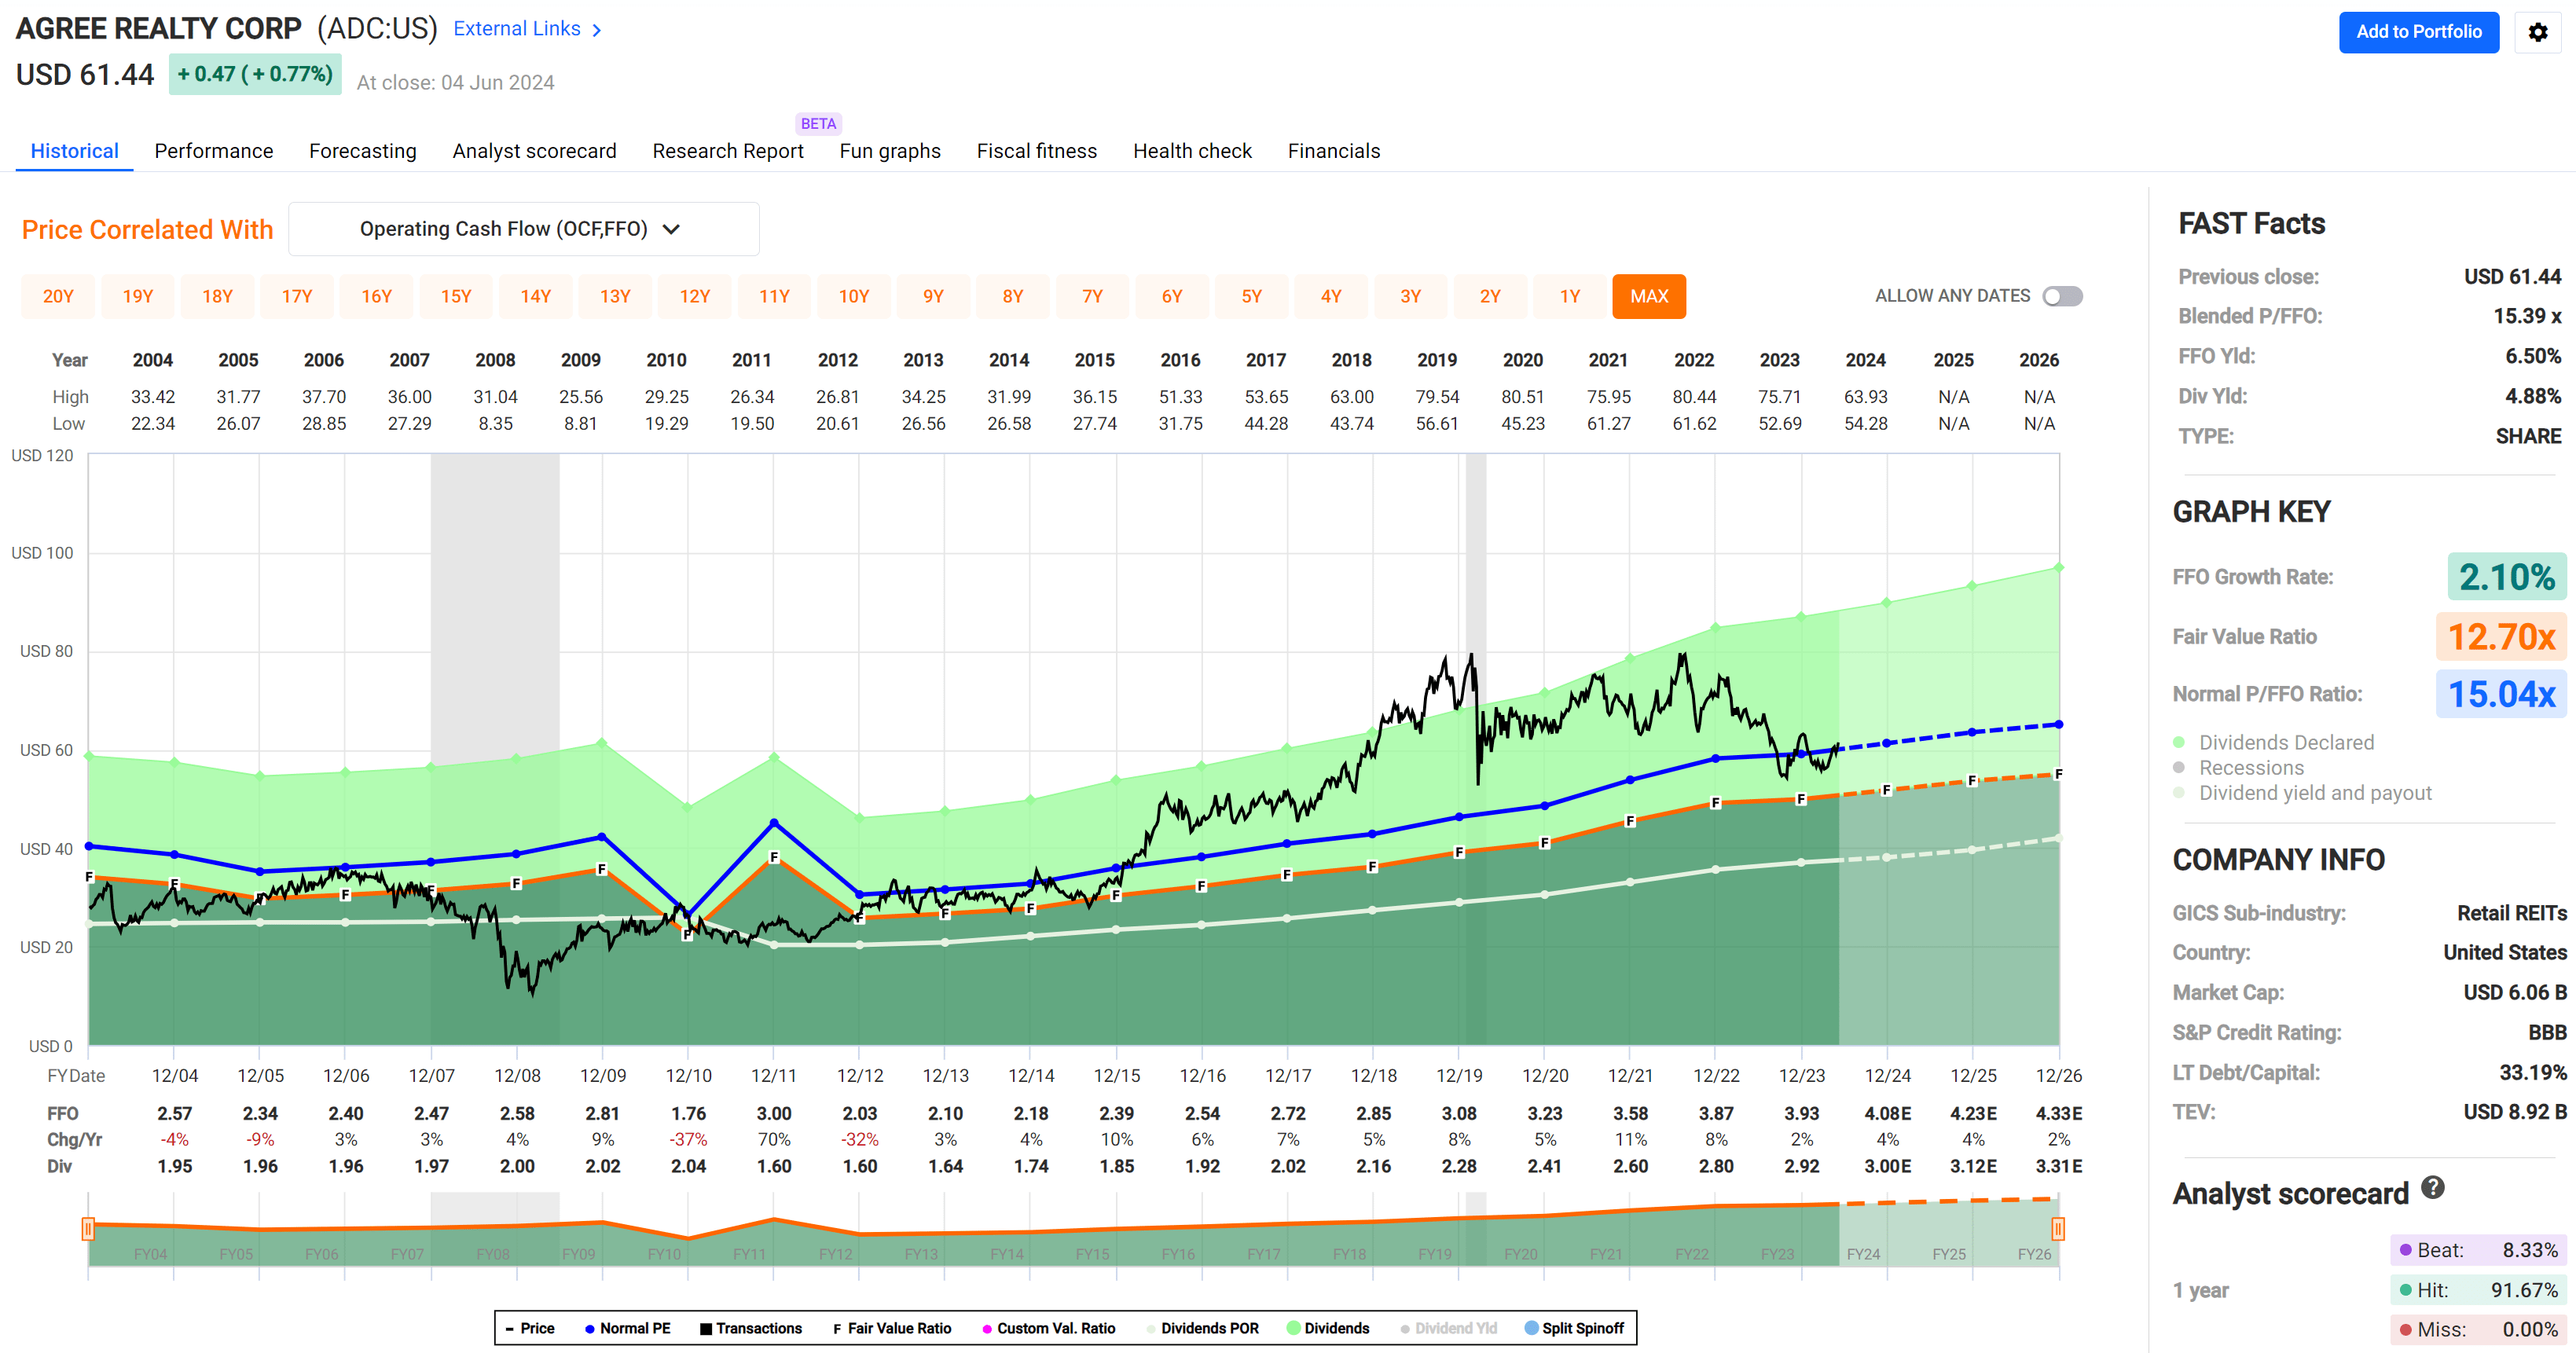Toggle Fair Value Ratio legend item

coord(891,1328)
